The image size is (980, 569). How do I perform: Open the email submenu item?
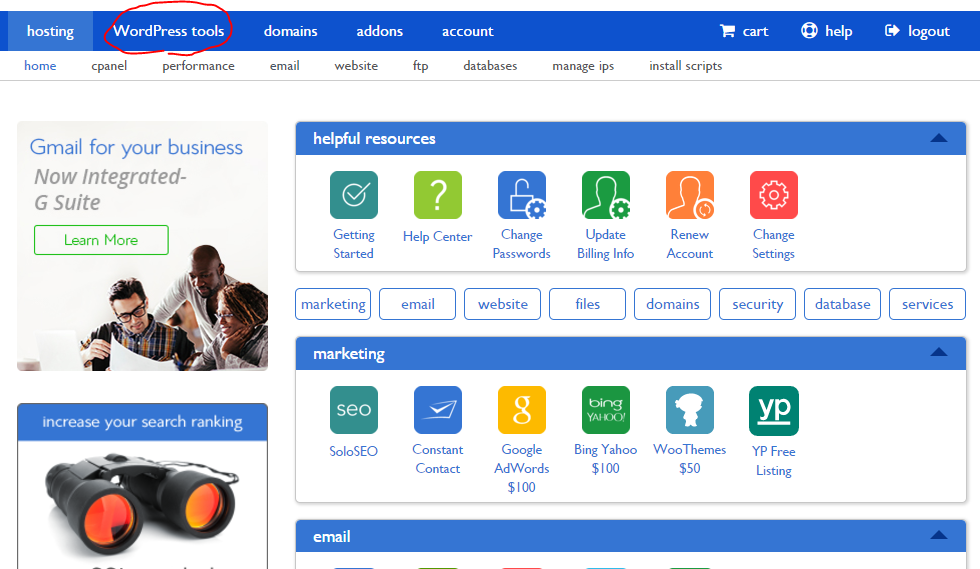click(284, 66)
